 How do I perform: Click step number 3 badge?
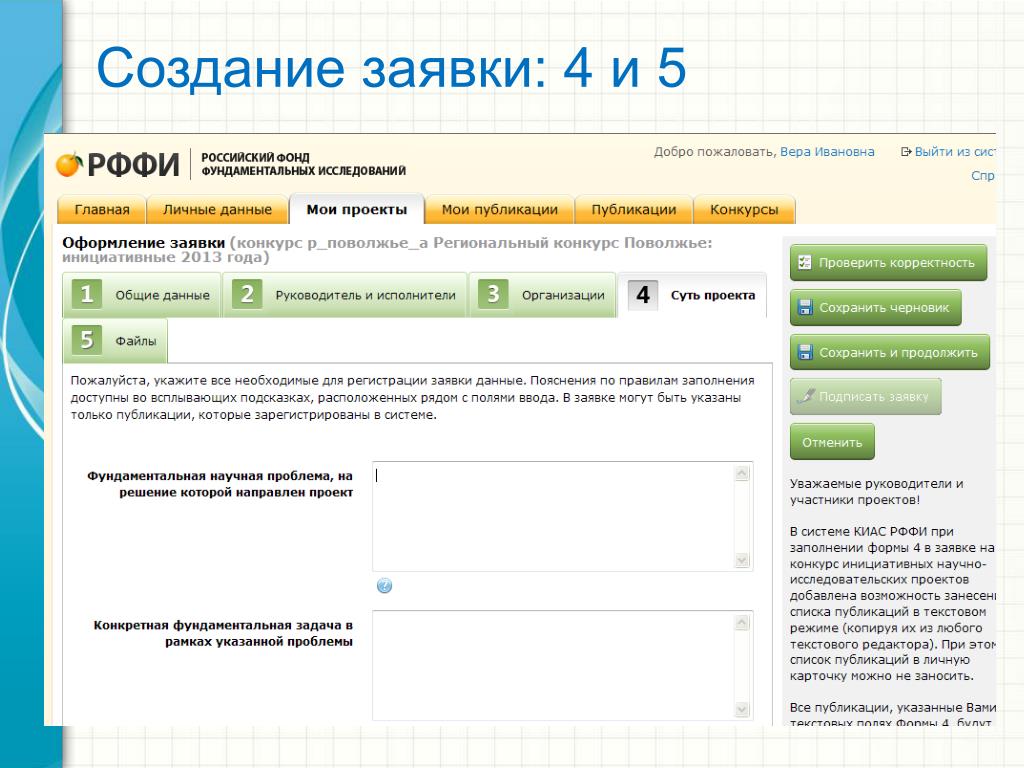493,294
